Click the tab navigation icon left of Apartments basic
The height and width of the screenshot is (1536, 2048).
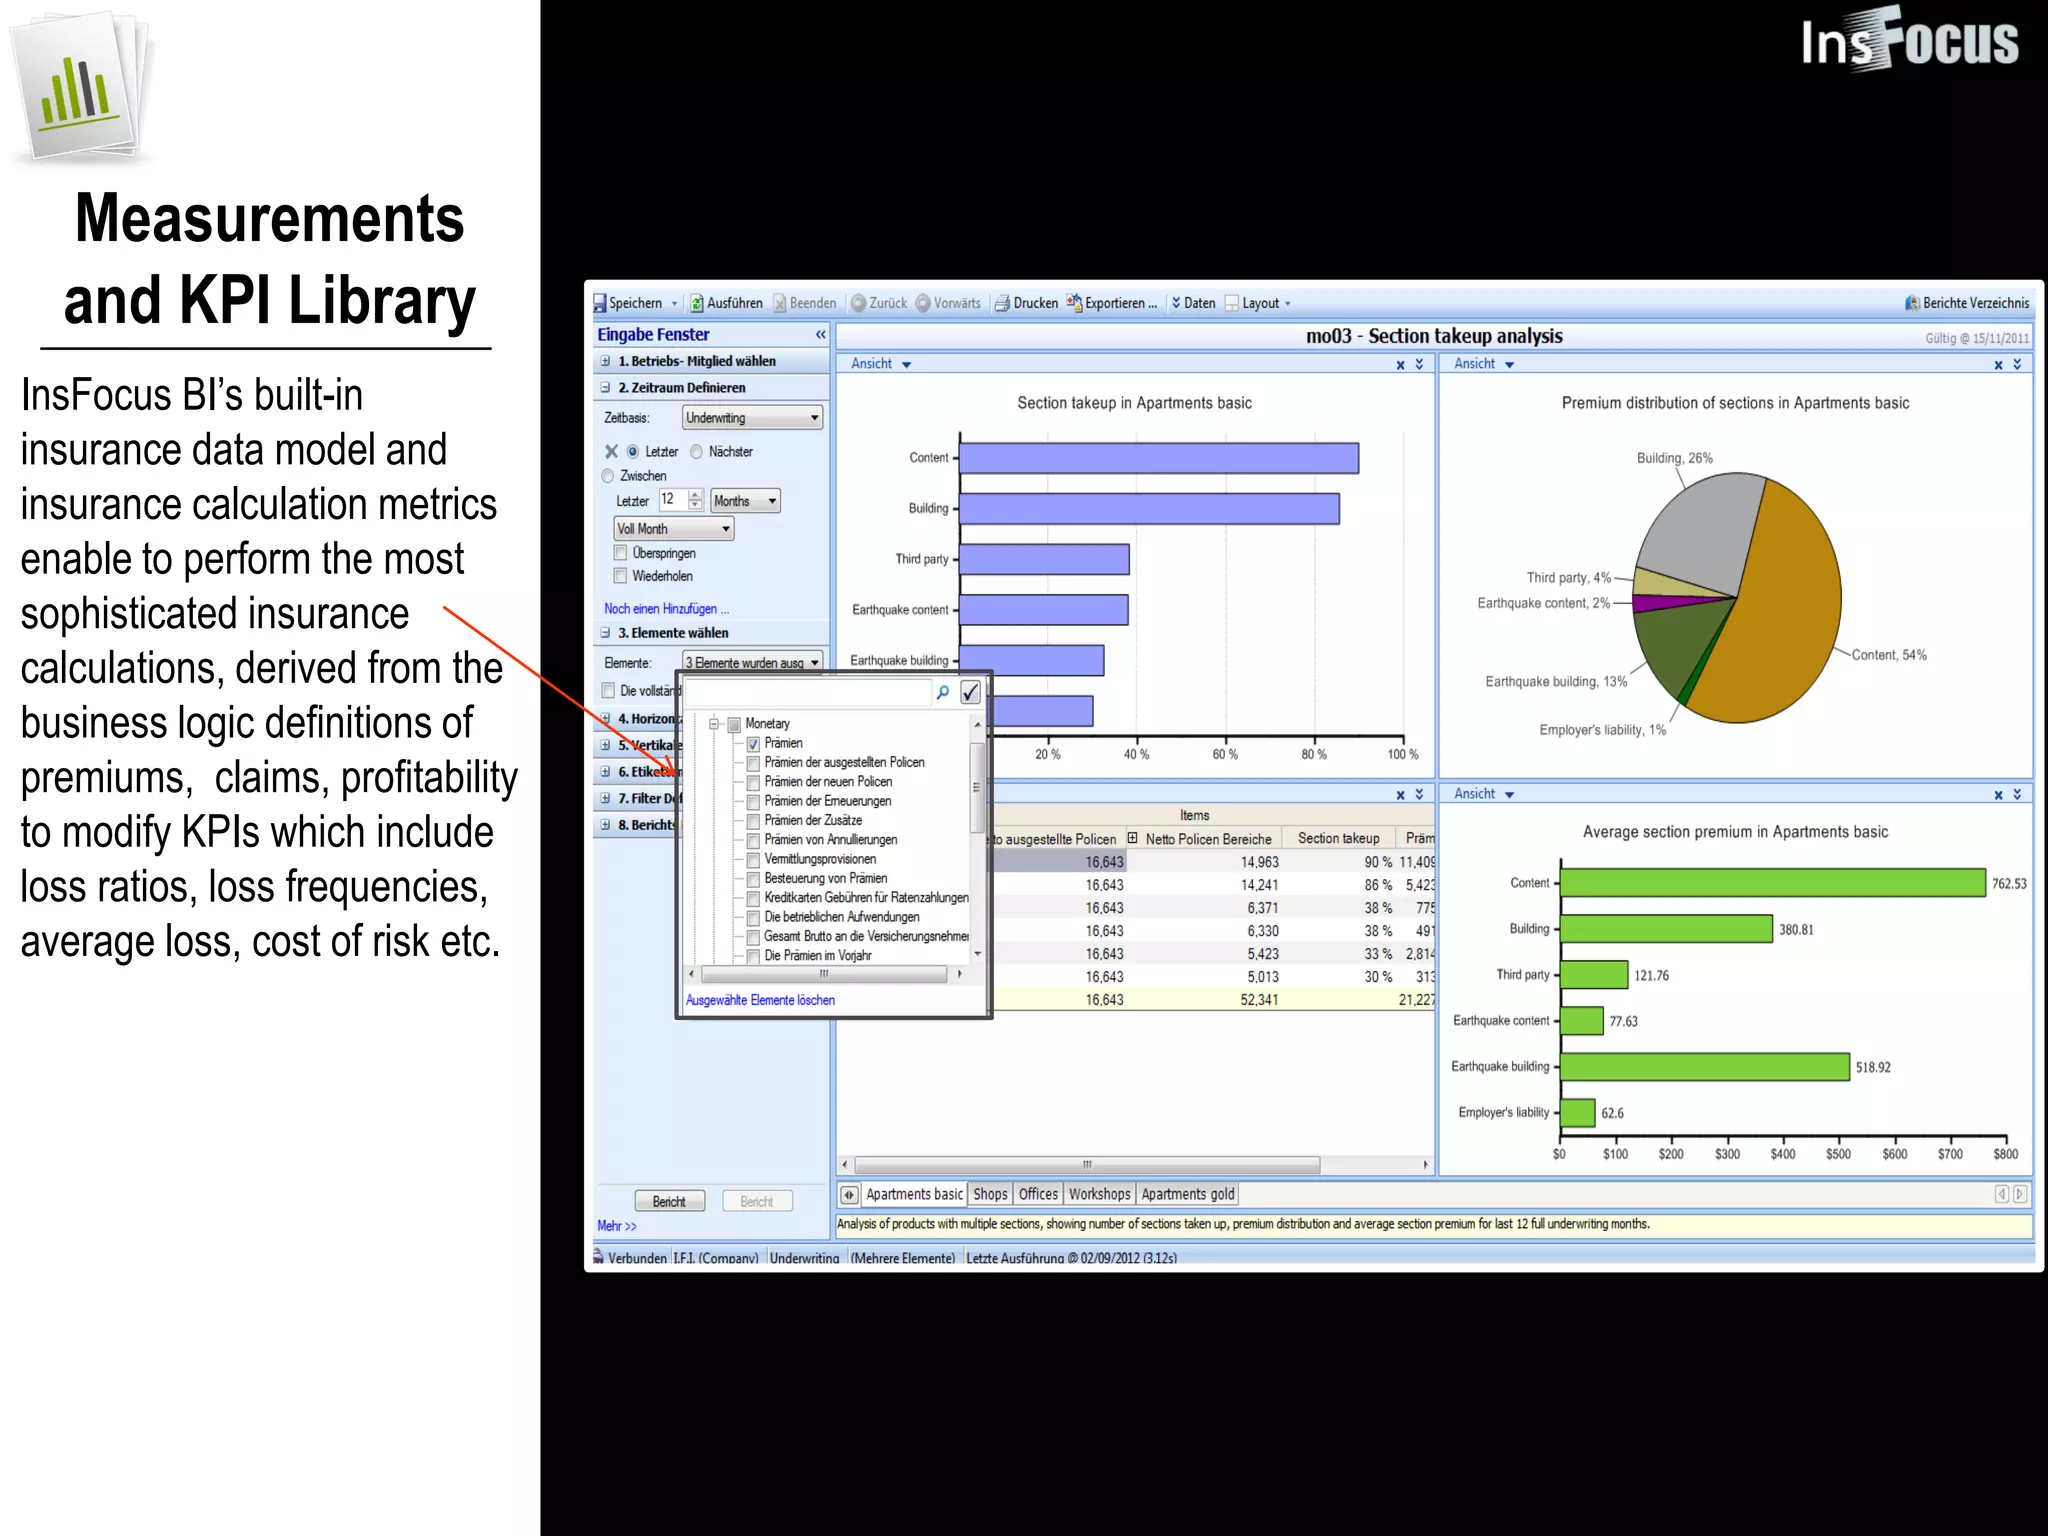click(849, 1194)
